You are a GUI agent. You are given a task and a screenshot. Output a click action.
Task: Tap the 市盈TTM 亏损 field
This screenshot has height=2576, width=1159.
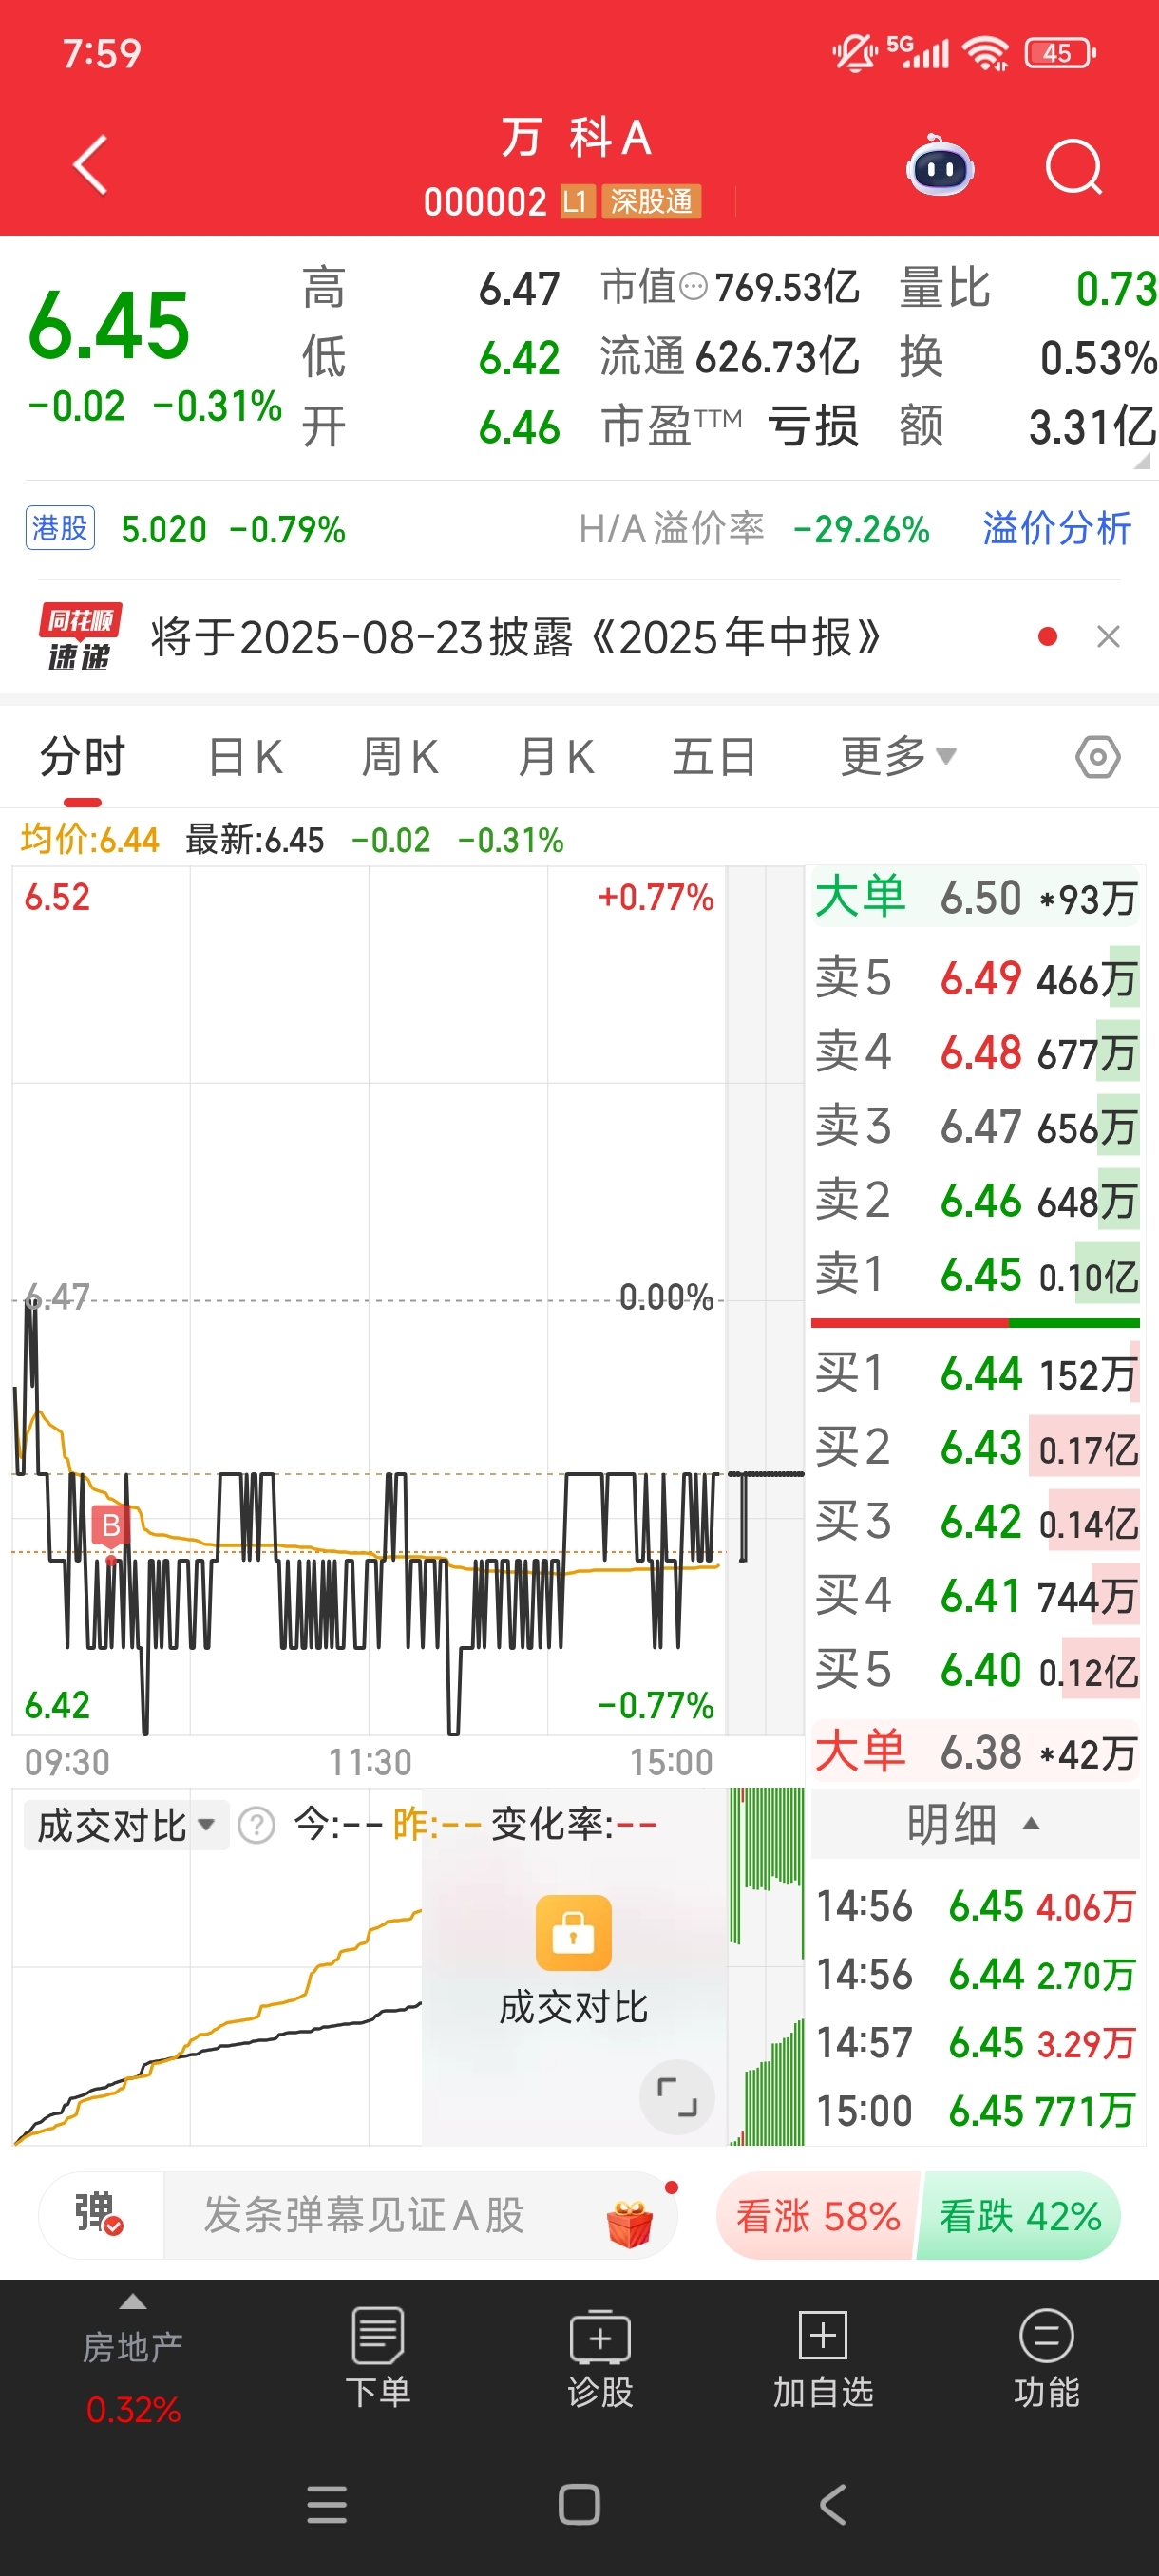coord(729,427)
